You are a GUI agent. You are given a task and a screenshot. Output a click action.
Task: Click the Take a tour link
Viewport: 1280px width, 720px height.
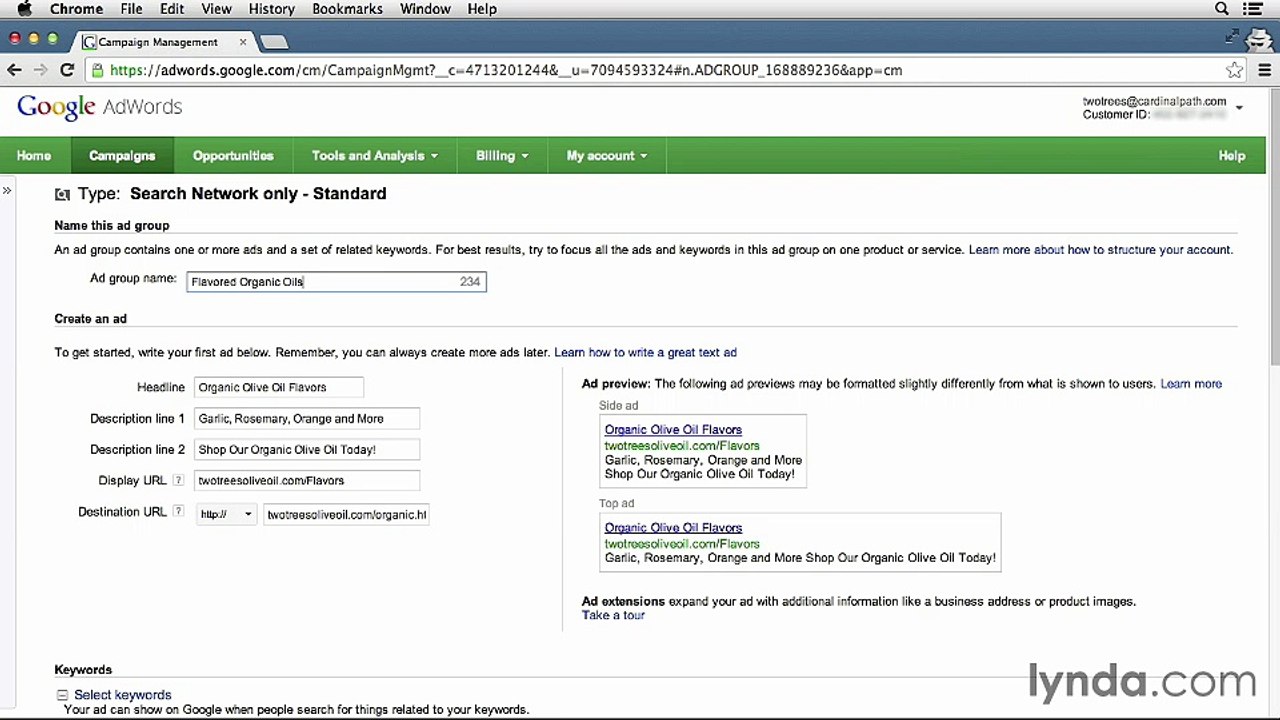[x=613, y=615]
